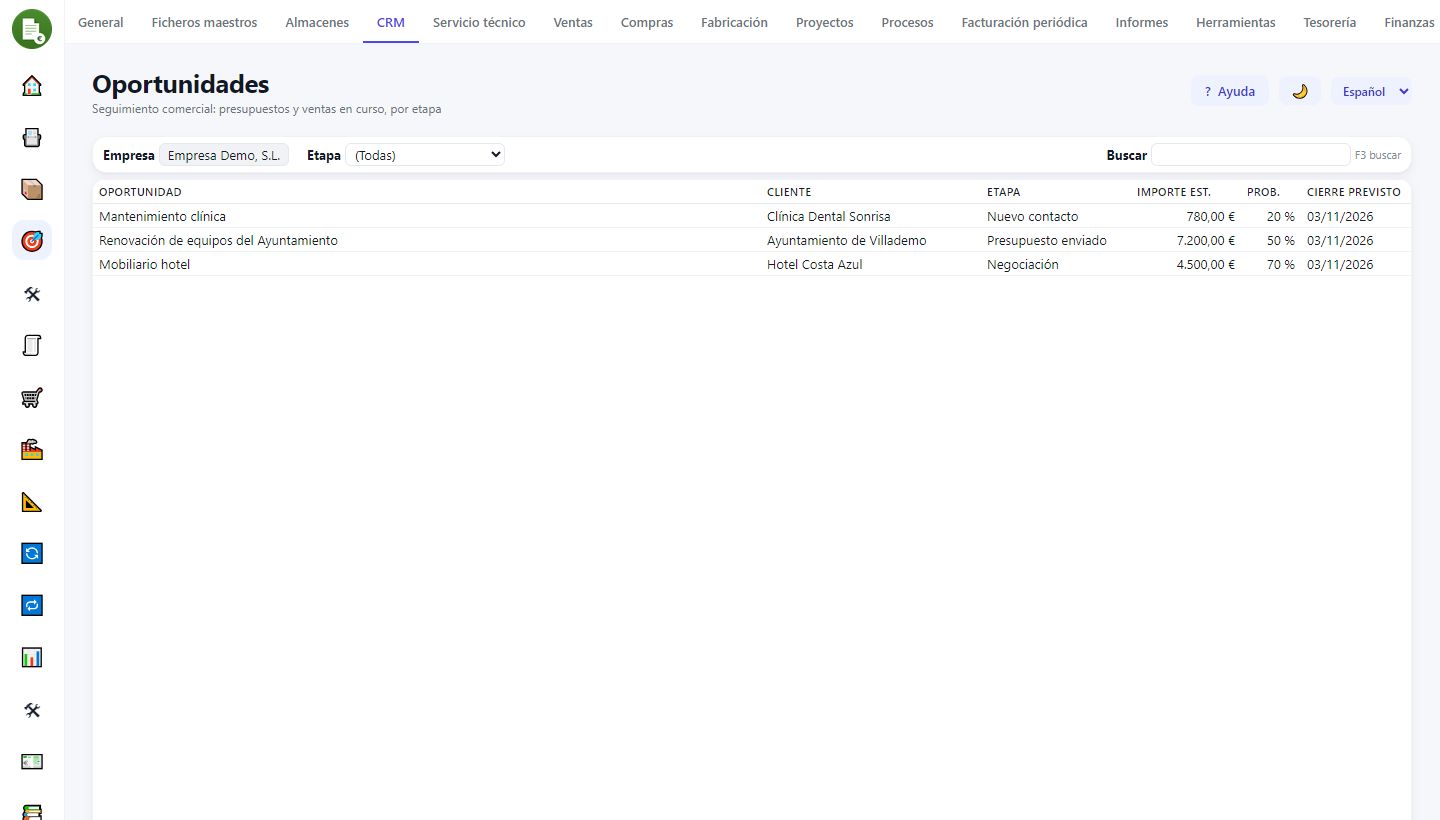Open the bar chart reports sidebar icon
Viewport: 1440px width, 820px height.
pos(32,657)
